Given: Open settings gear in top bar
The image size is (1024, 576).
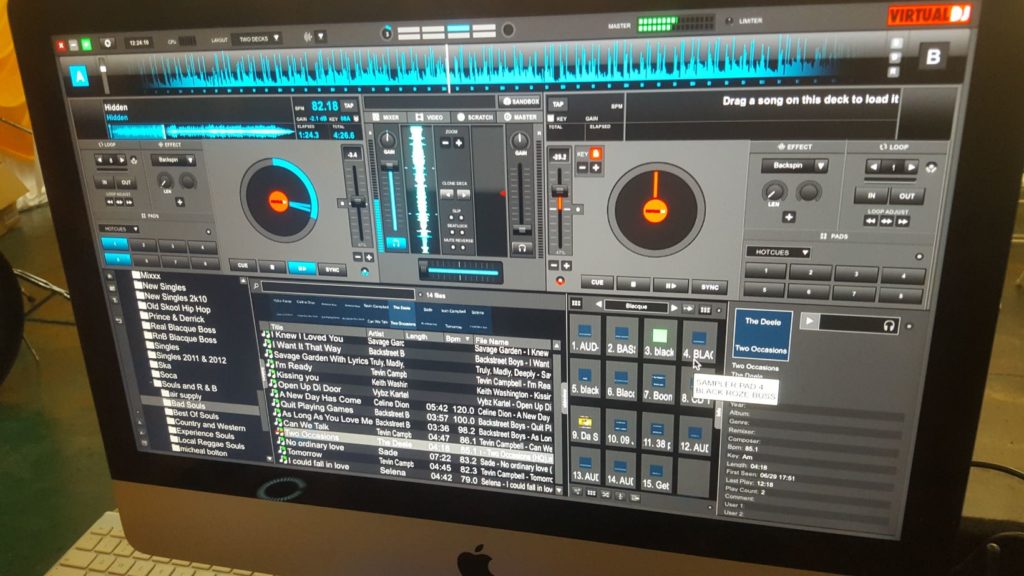Looking at the screenshot, I should coord(108,43).
